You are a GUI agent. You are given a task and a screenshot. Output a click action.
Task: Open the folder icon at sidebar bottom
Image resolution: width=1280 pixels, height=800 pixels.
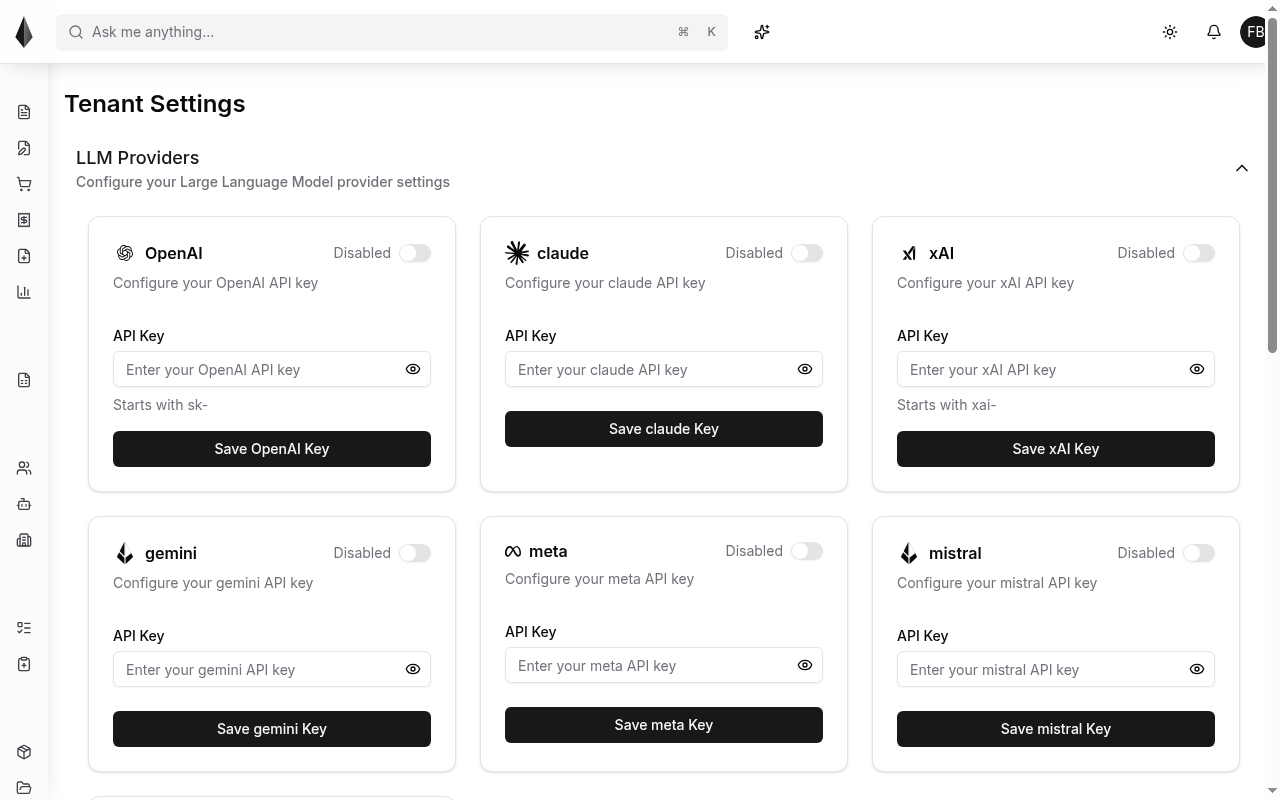click(x=24, y=788)
